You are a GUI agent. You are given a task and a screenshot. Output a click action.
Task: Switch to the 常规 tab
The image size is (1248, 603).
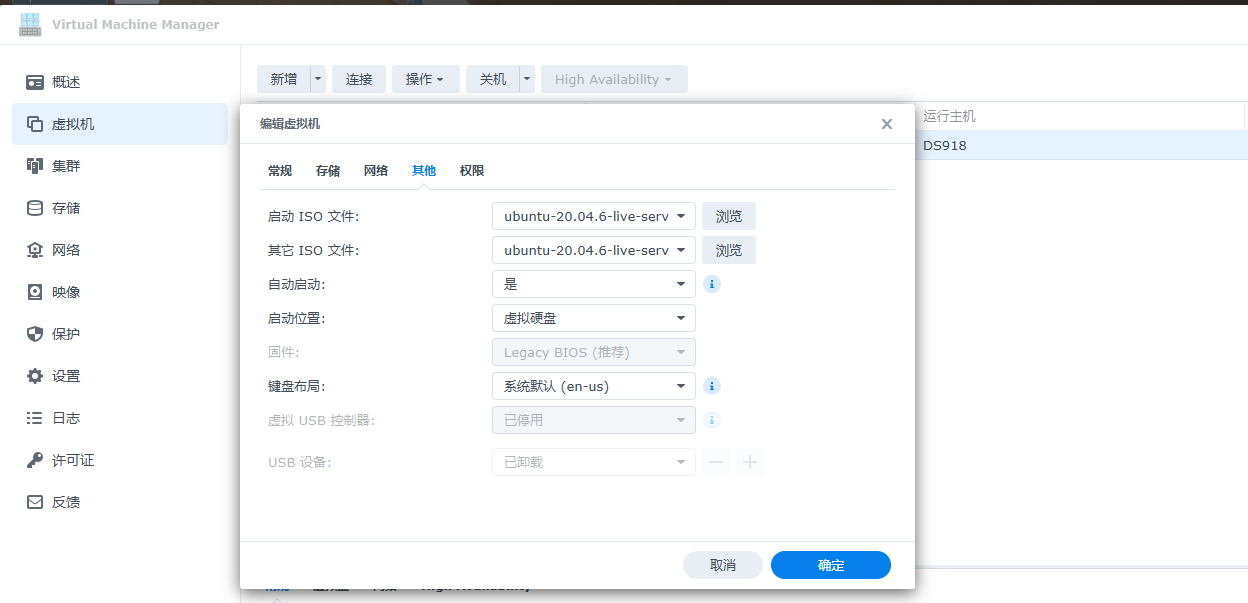pos(280,171)
